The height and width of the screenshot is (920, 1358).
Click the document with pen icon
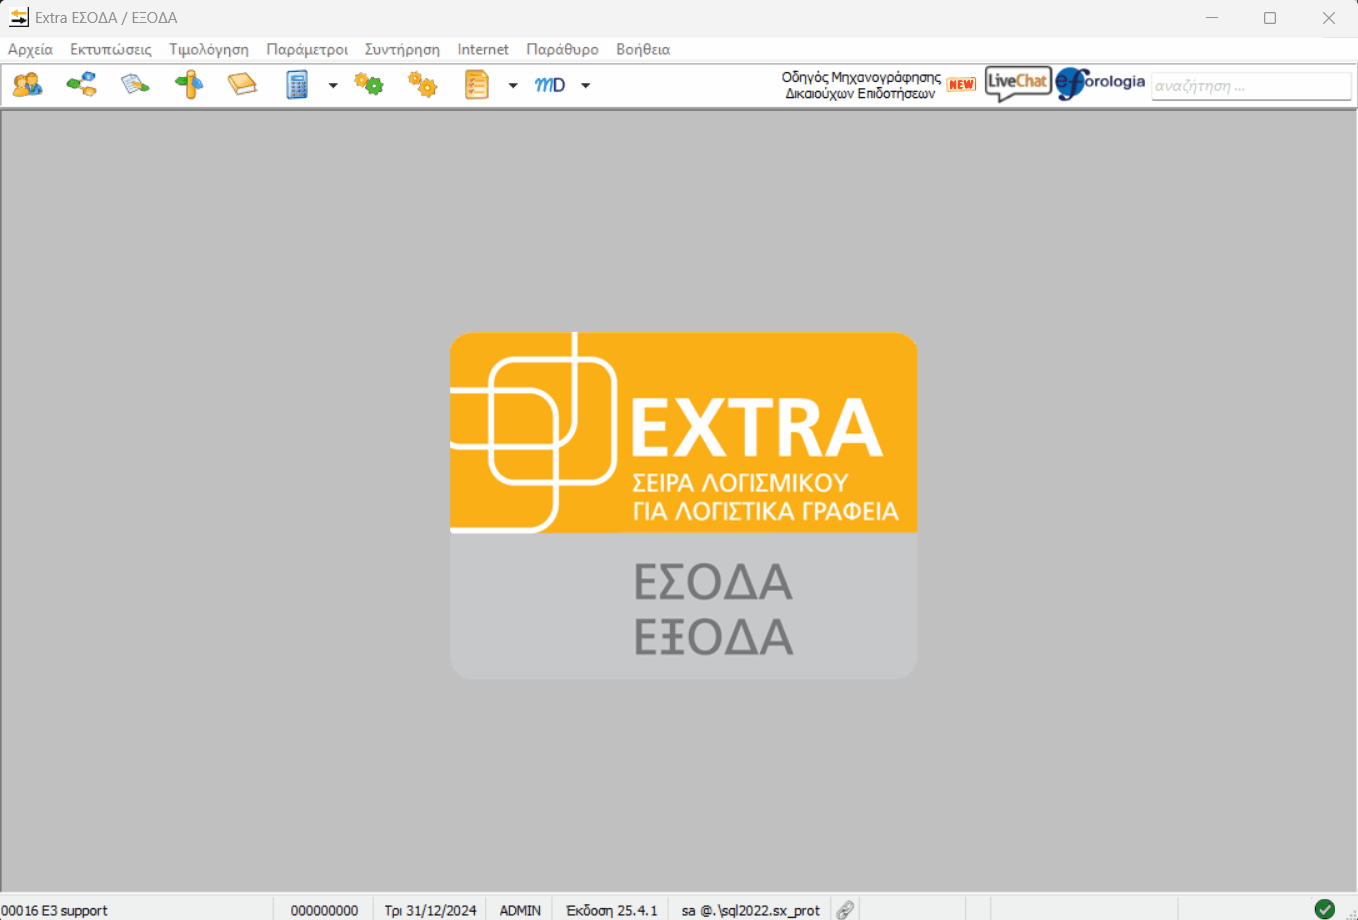point(135,85)
